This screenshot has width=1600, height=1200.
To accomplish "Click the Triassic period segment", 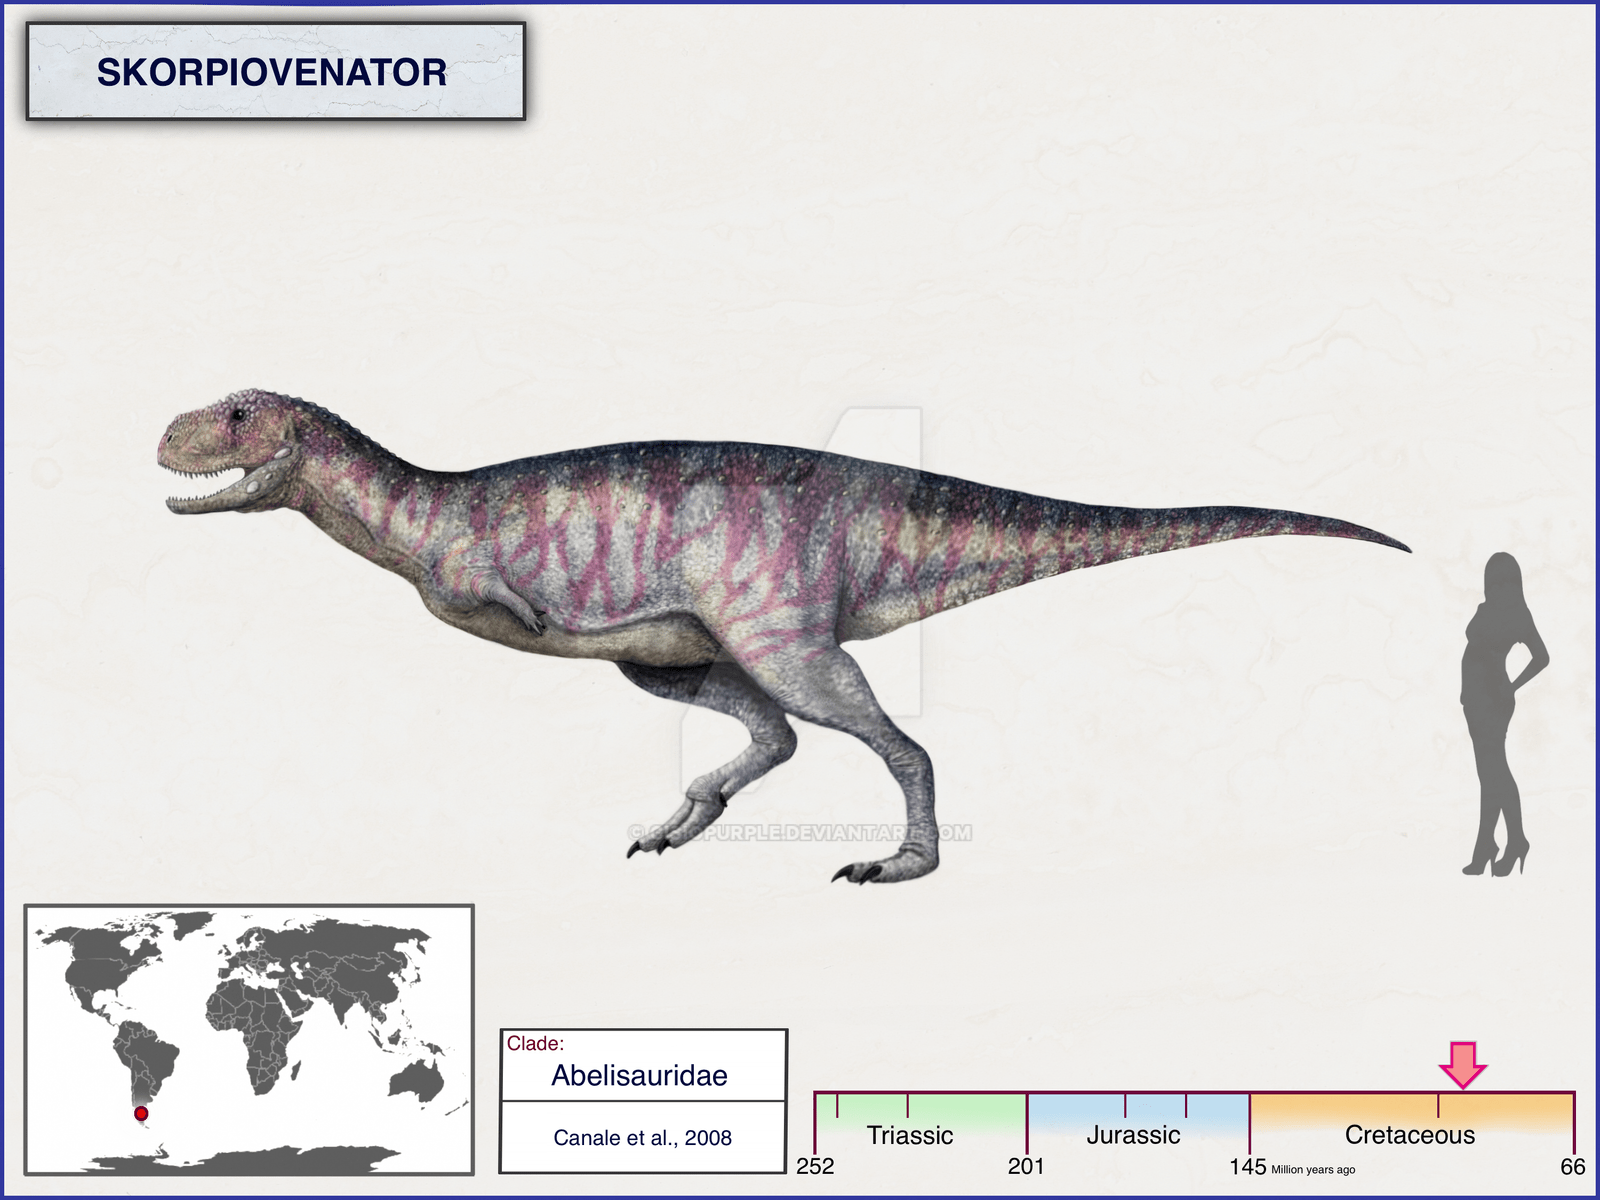I will coord(921,1122).
